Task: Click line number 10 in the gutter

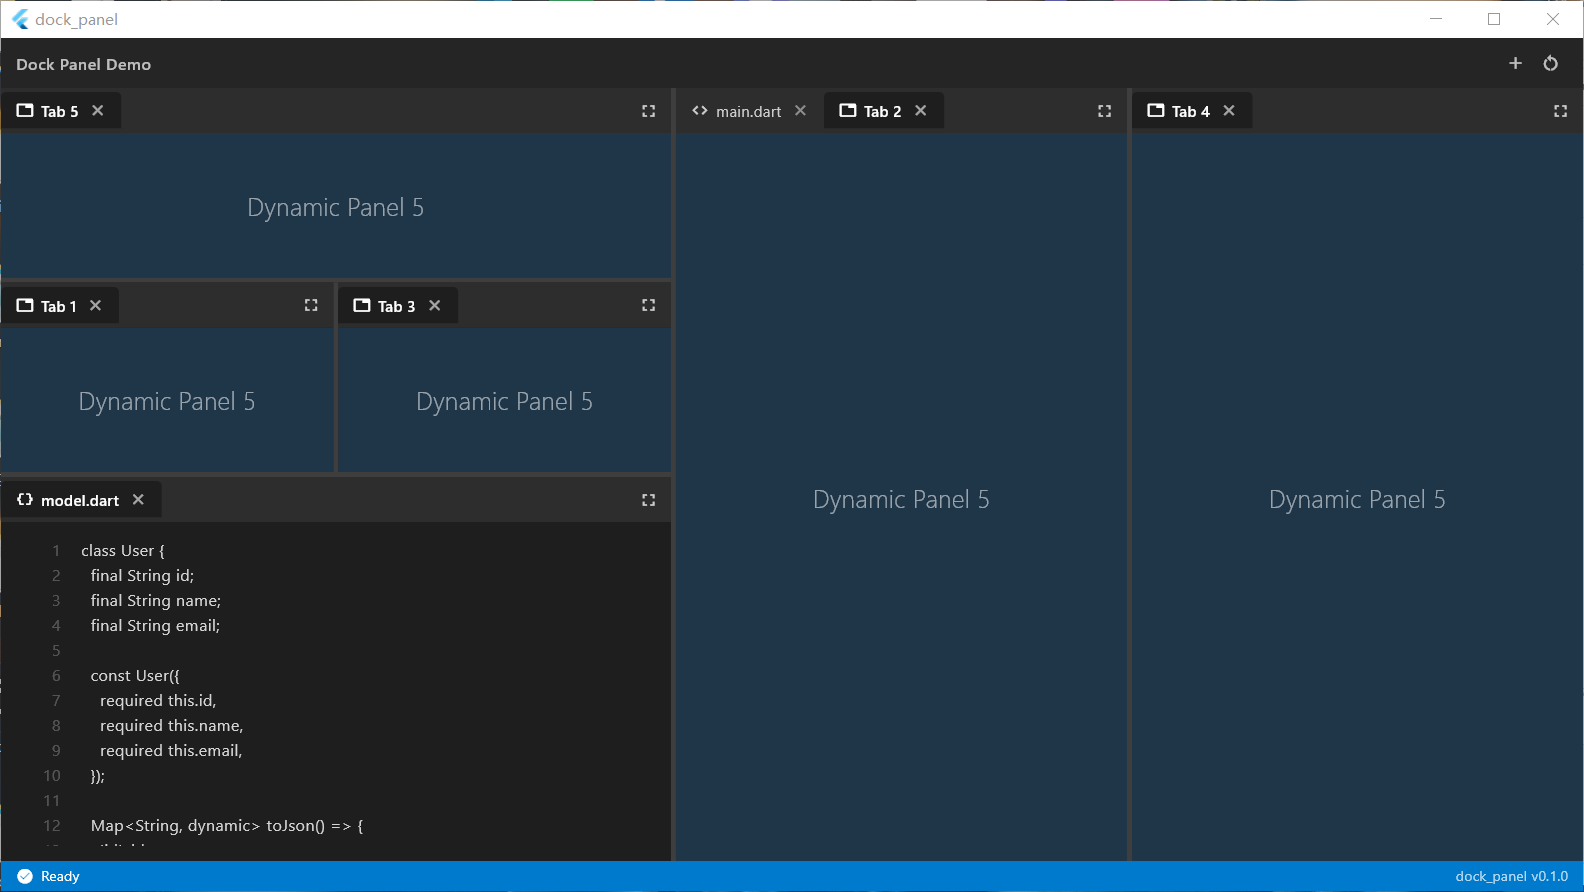Action: [52, 776]
